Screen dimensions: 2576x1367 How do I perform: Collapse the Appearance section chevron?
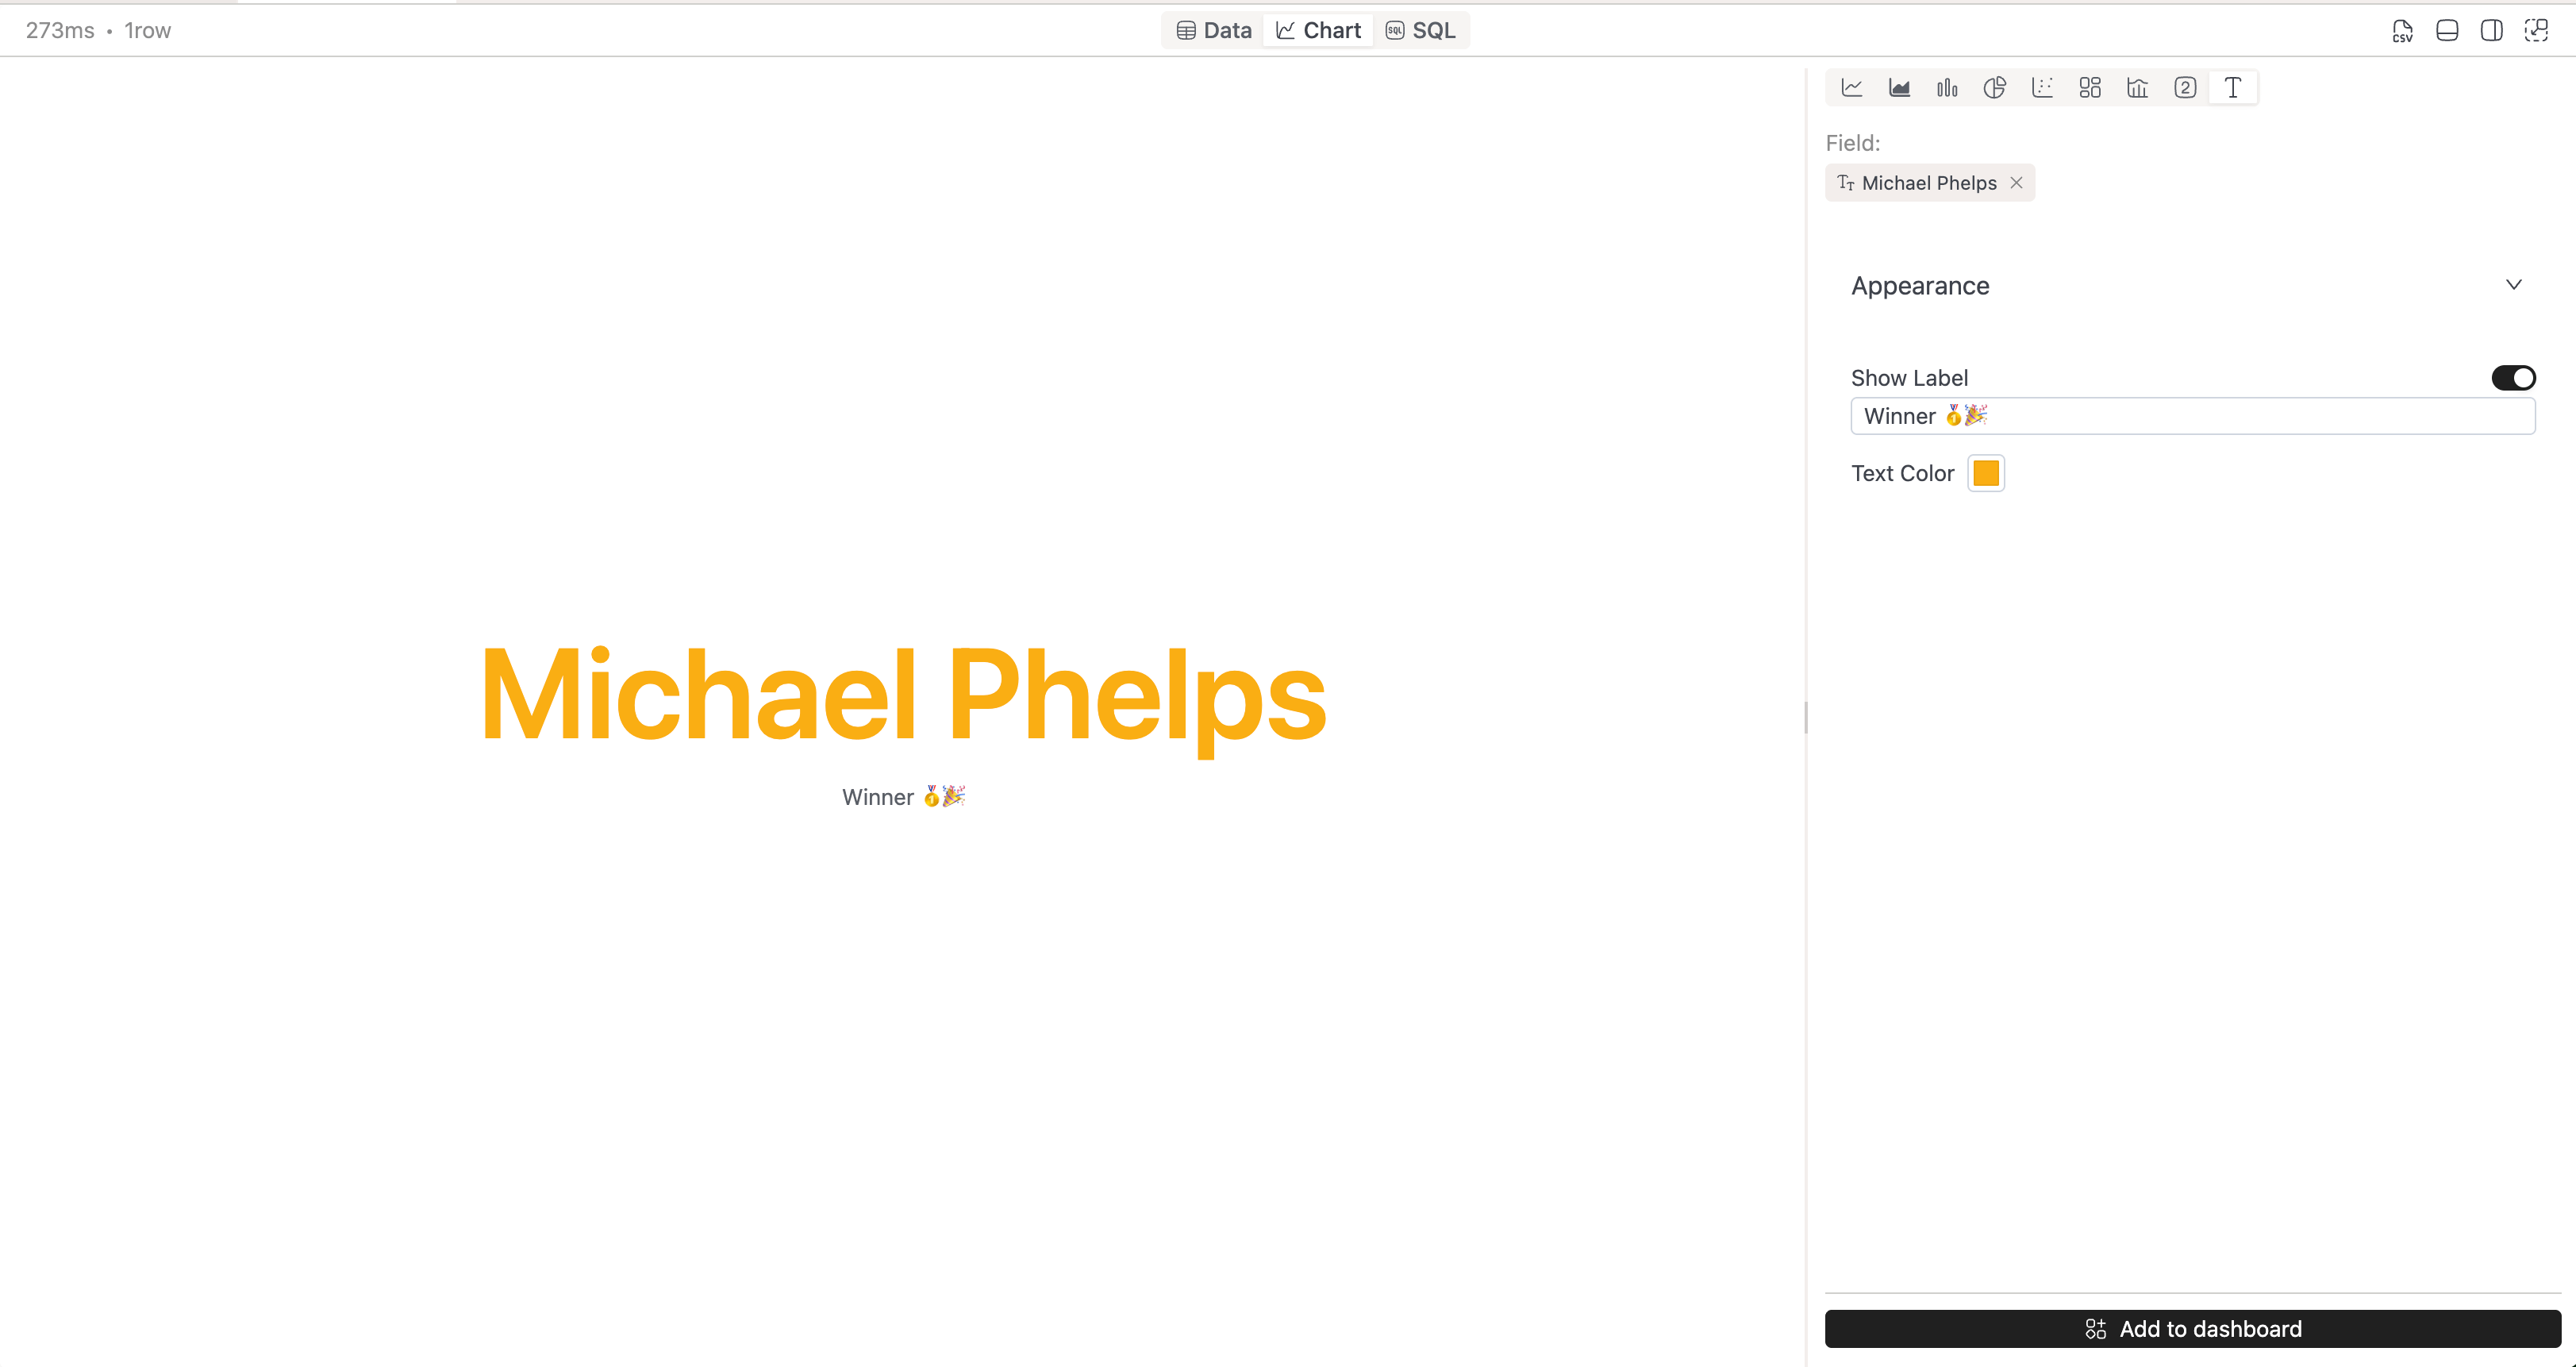pyautogui.click(x=2513, y=285)
